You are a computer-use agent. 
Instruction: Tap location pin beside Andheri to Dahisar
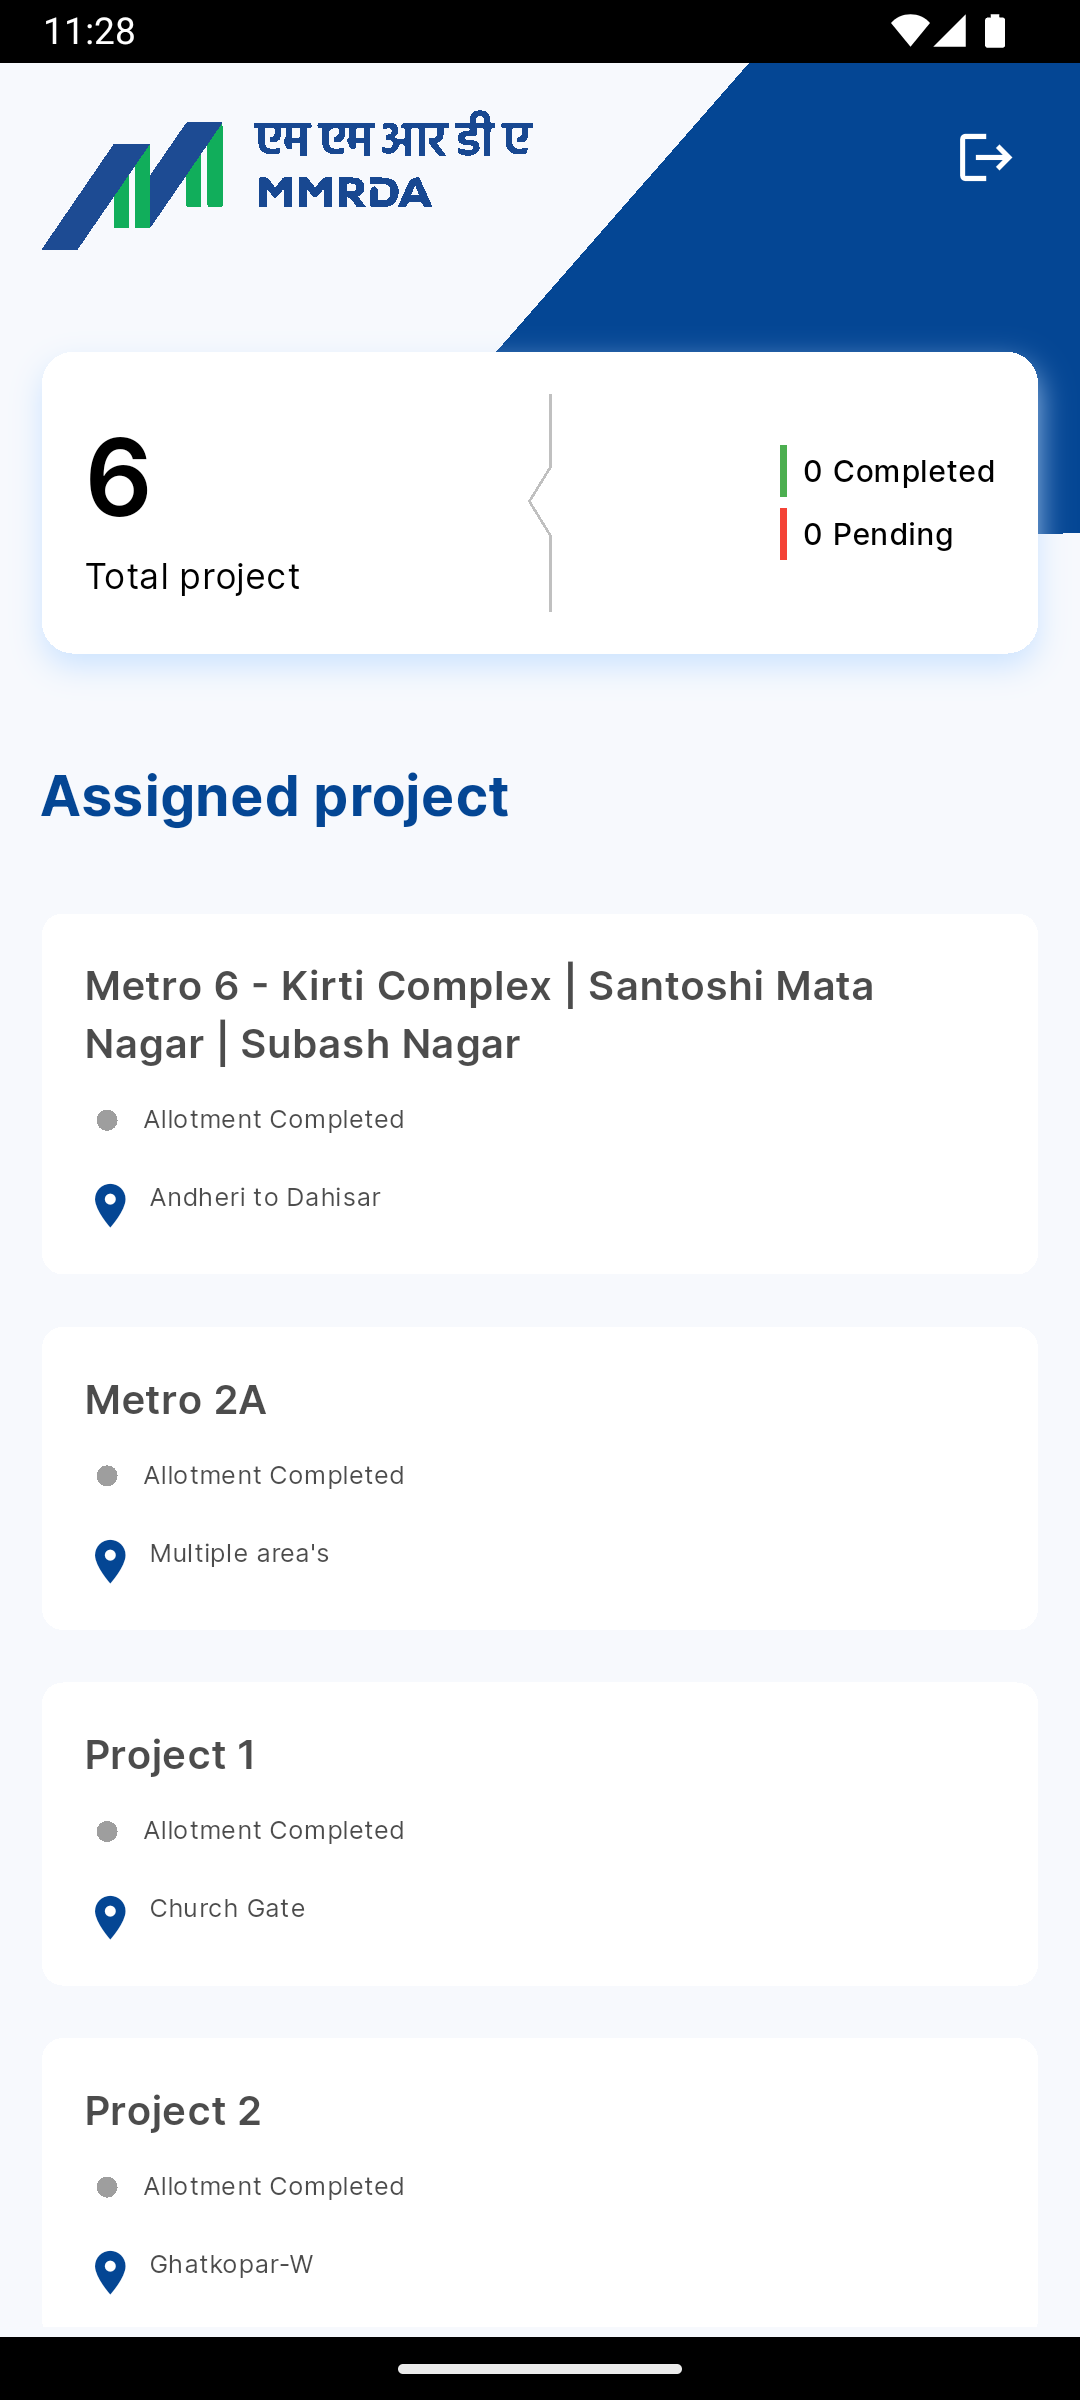click(110, 1205)
